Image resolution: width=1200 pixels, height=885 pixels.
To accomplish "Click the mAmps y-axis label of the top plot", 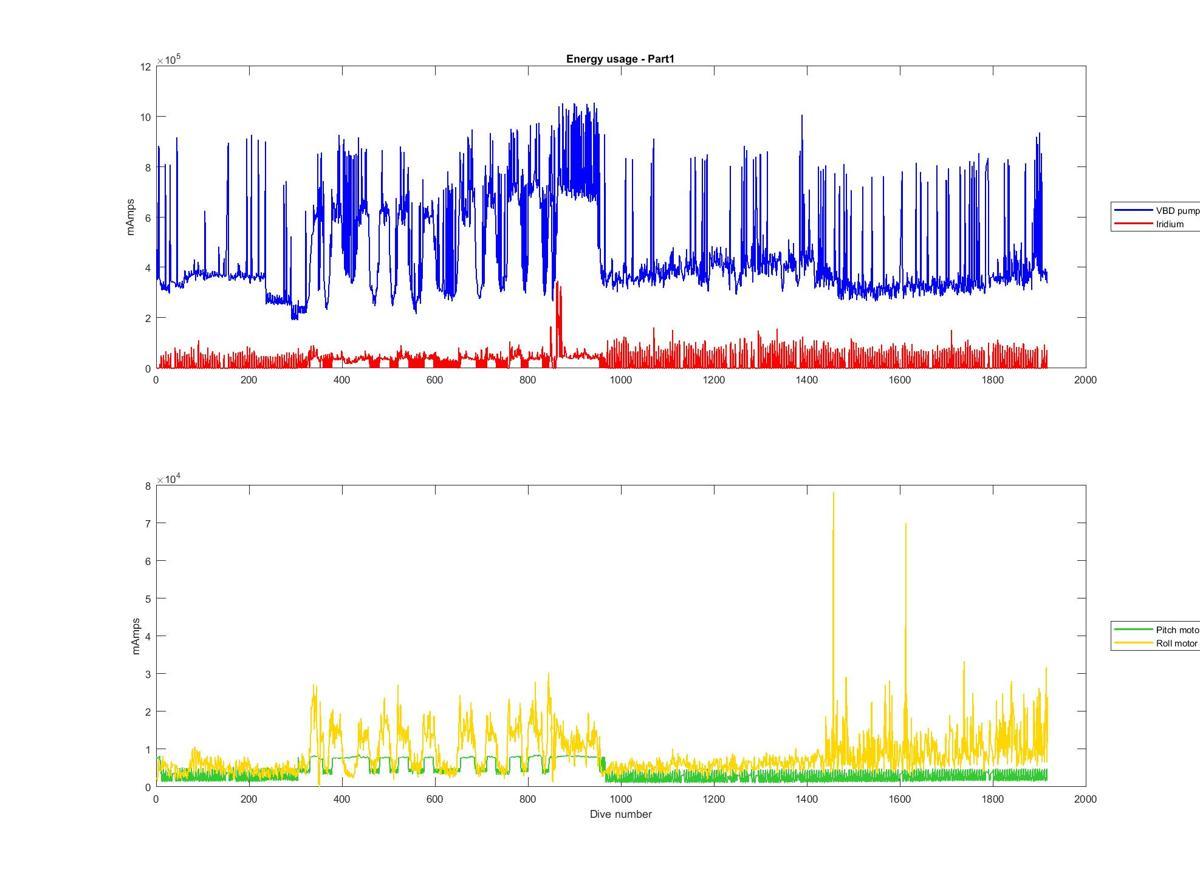I will 130,217.
